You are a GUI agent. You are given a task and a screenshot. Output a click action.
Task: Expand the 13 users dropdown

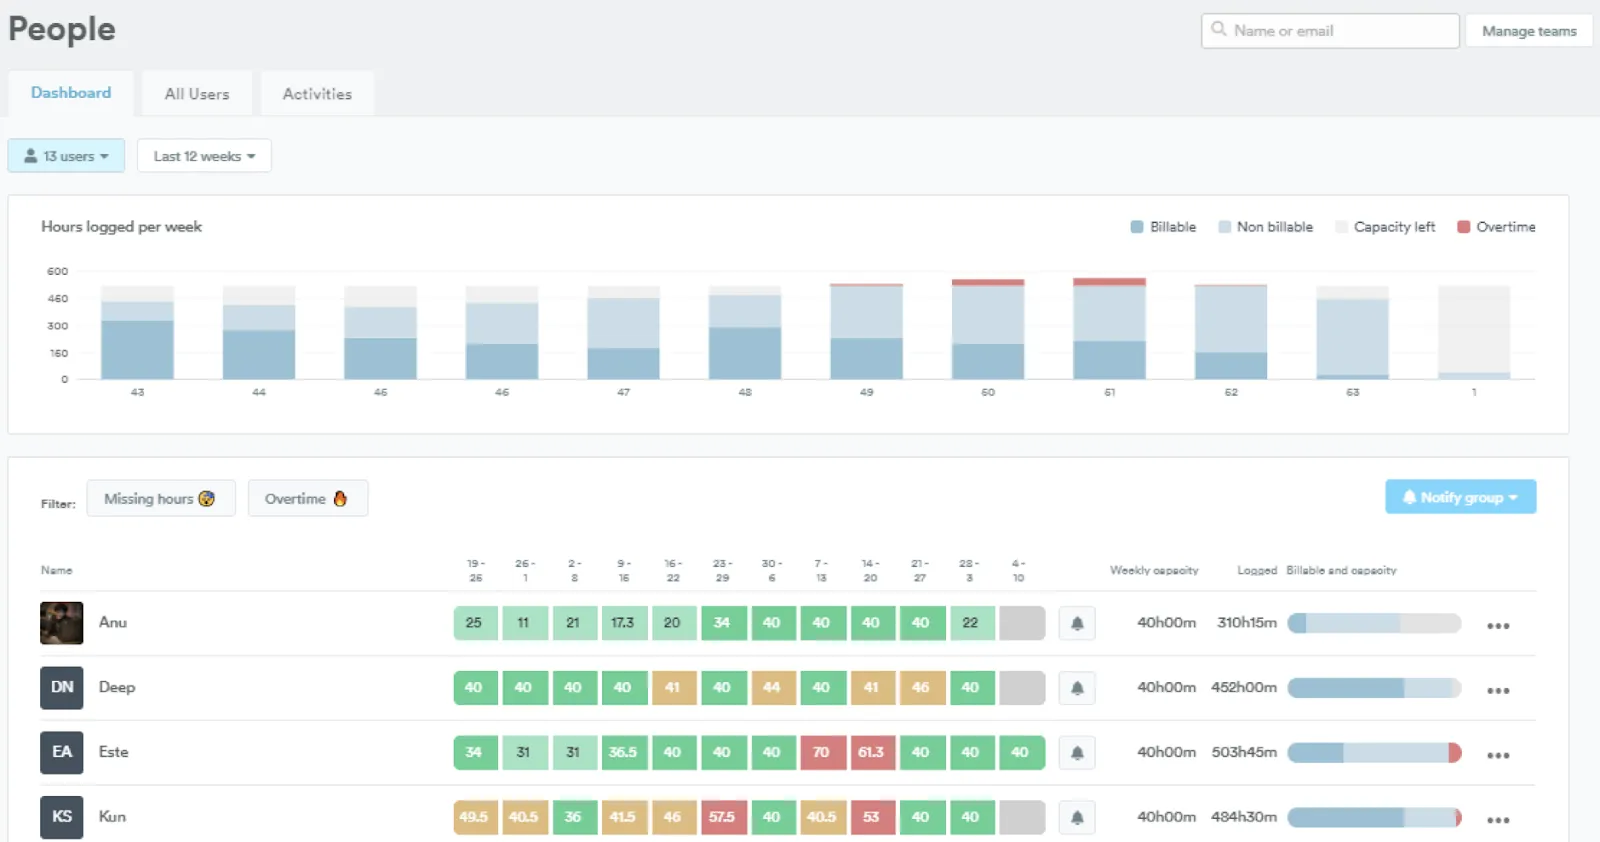pos(66,156)
